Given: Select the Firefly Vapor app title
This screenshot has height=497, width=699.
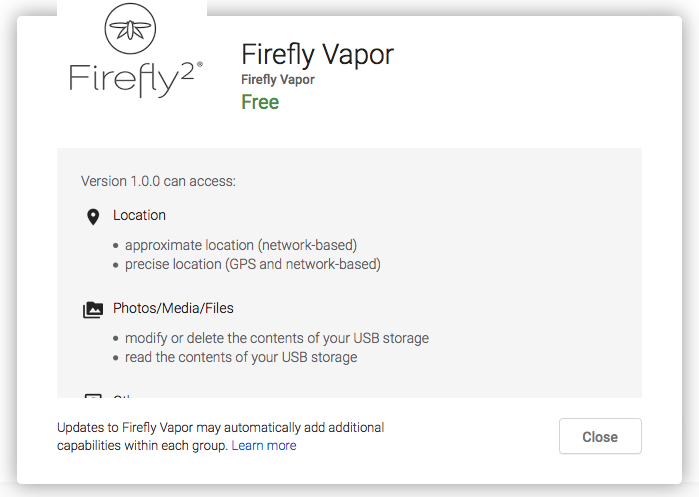Looking at the screenshot, I should [317, 54].
